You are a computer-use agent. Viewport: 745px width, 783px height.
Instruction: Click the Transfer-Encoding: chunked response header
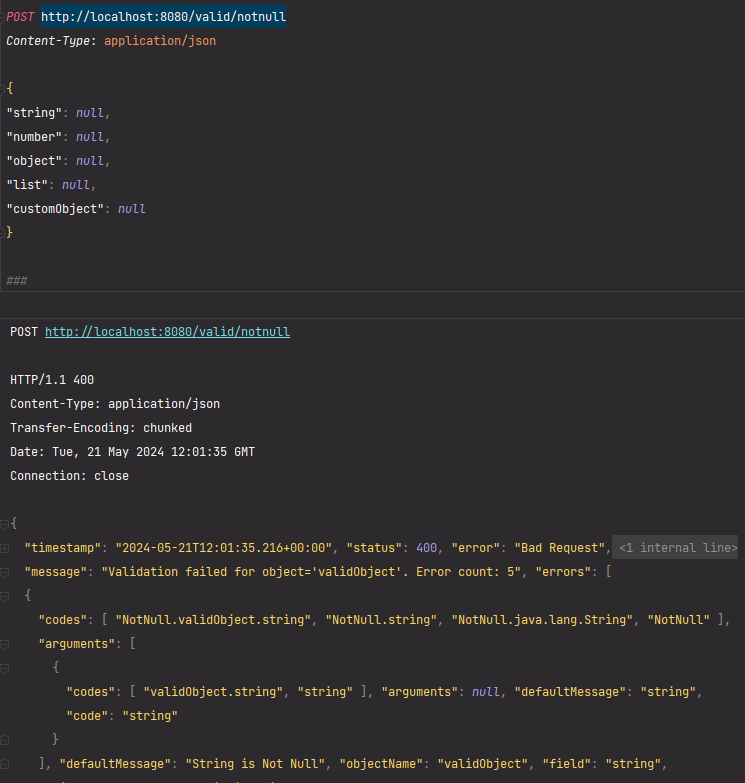coord(101,428)
